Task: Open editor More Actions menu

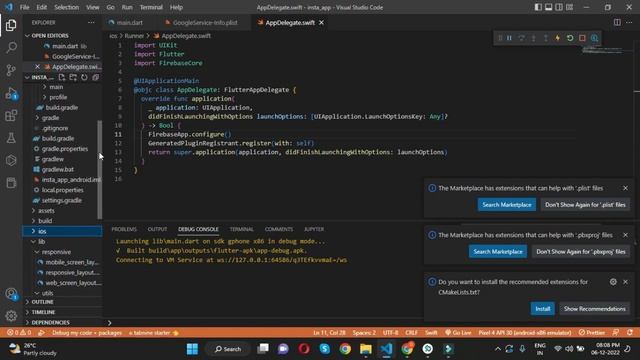Action: coord(629,22)
